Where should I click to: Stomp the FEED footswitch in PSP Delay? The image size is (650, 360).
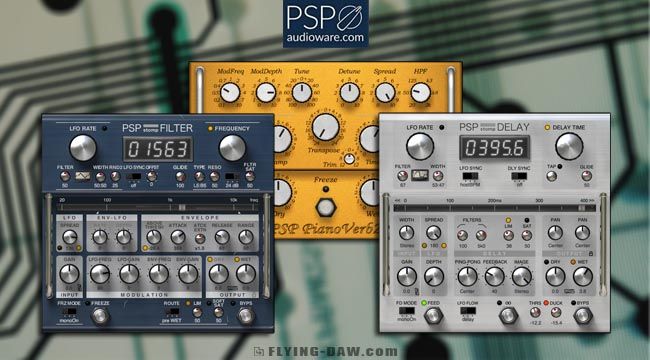pyautogui.click(x=433, y=316)
